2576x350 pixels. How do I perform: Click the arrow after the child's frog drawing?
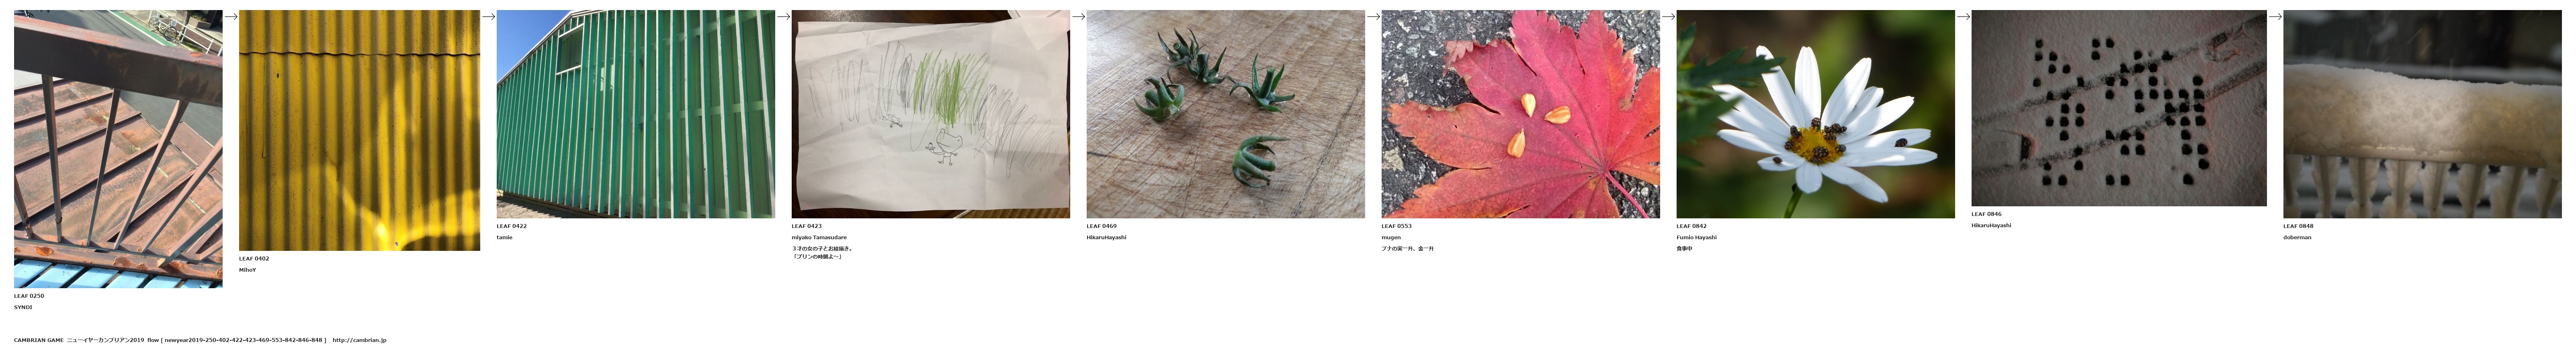click(1079, 16)
